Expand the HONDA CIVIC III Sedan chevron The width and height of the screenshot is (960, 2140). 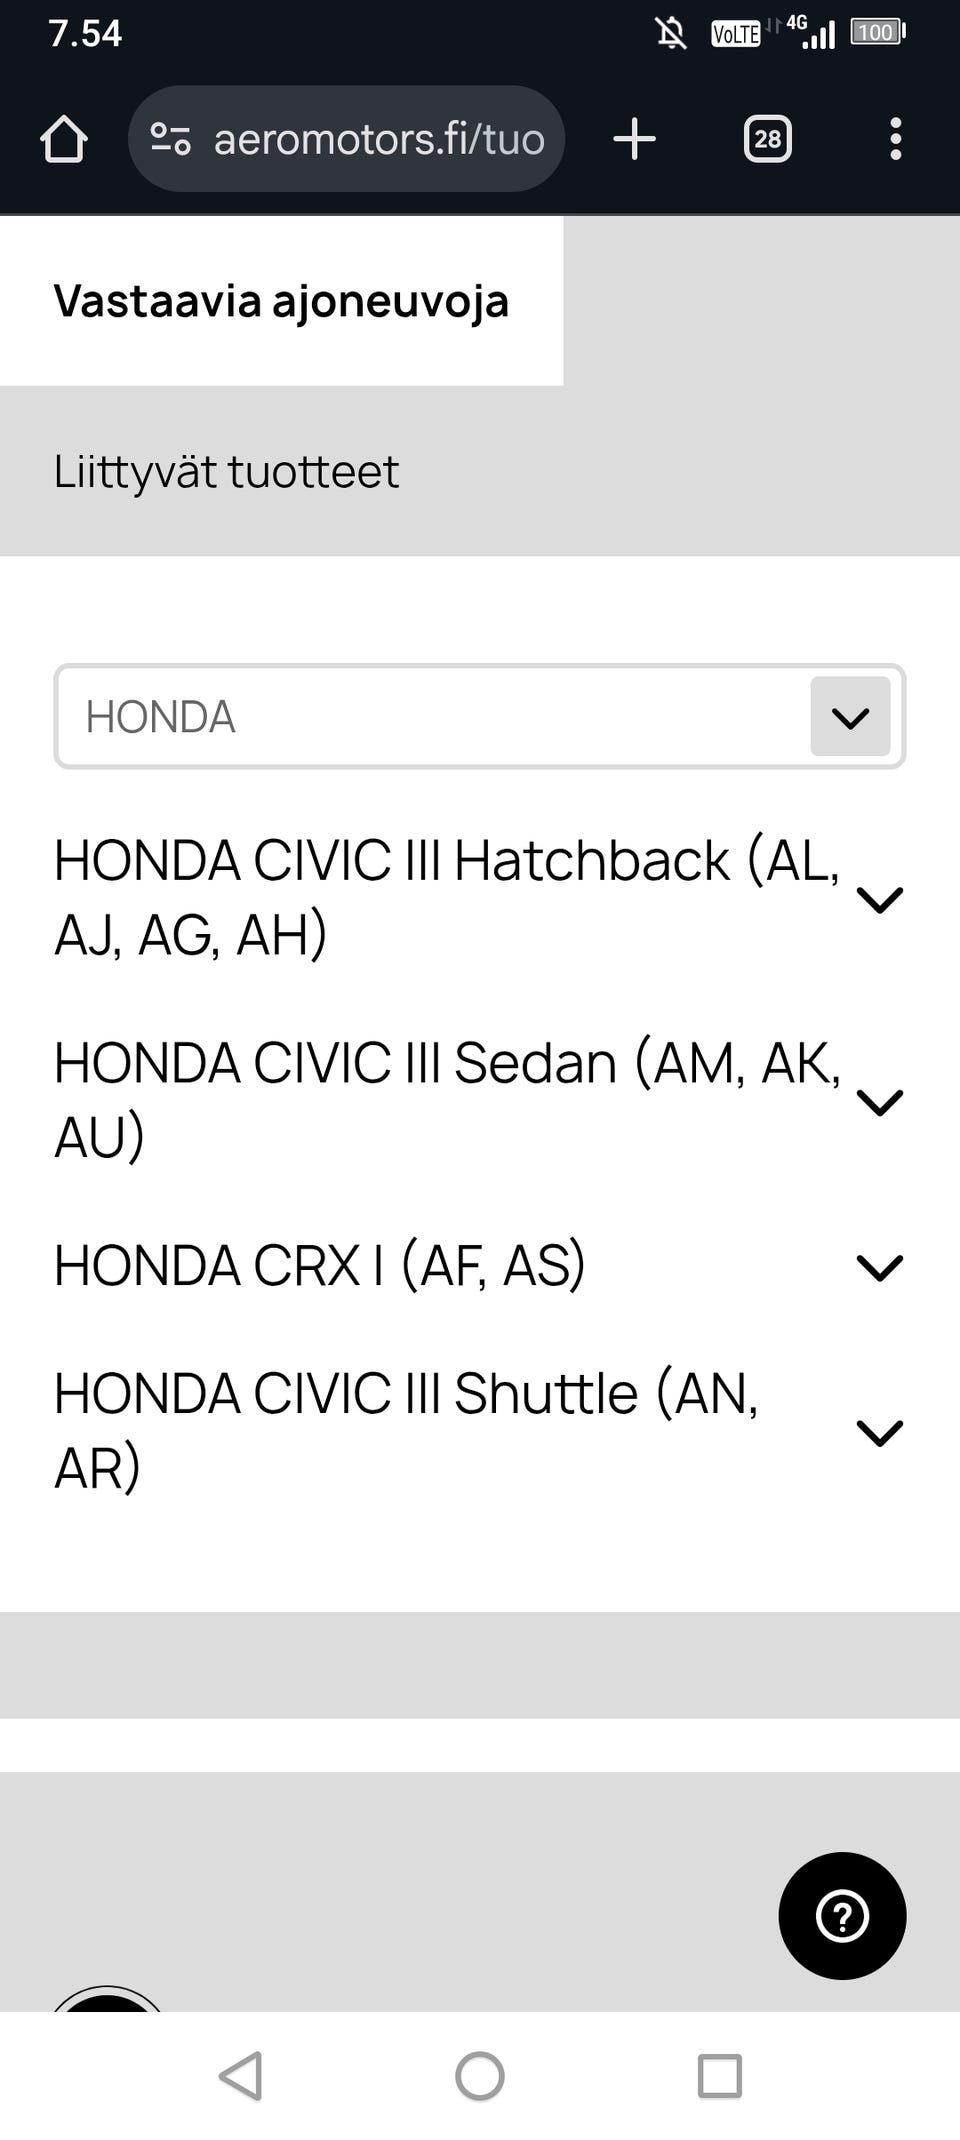(880, 1101)
